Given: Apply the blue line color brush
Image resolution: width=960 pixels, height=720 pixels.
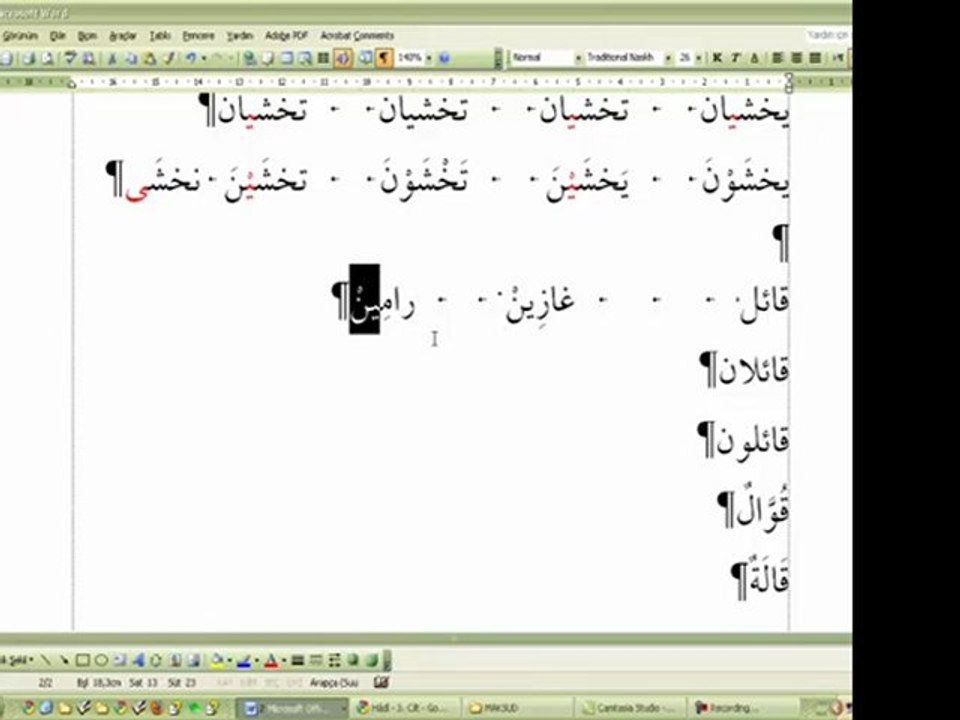Looking at the screenshot, I should click(x=244, y=660).
